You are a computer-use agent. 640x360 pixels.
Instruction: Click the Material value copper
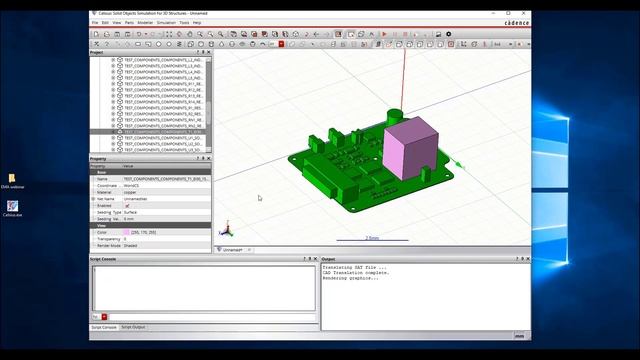[130, 192]
